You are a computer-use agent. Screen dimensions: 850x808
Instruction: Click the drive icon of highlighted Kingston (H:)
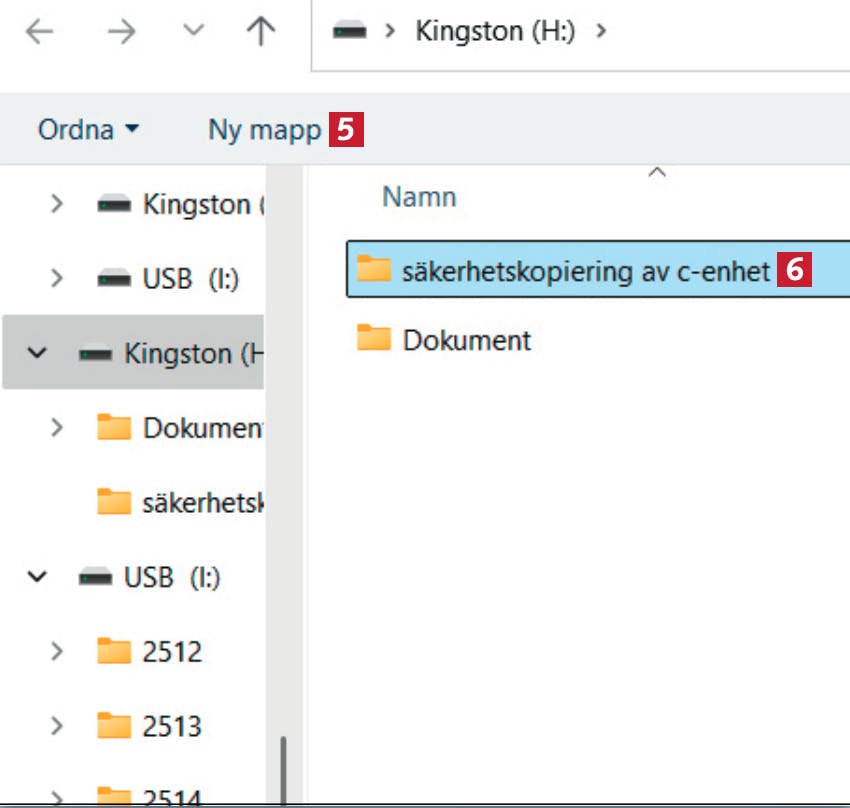pos(95,353)
